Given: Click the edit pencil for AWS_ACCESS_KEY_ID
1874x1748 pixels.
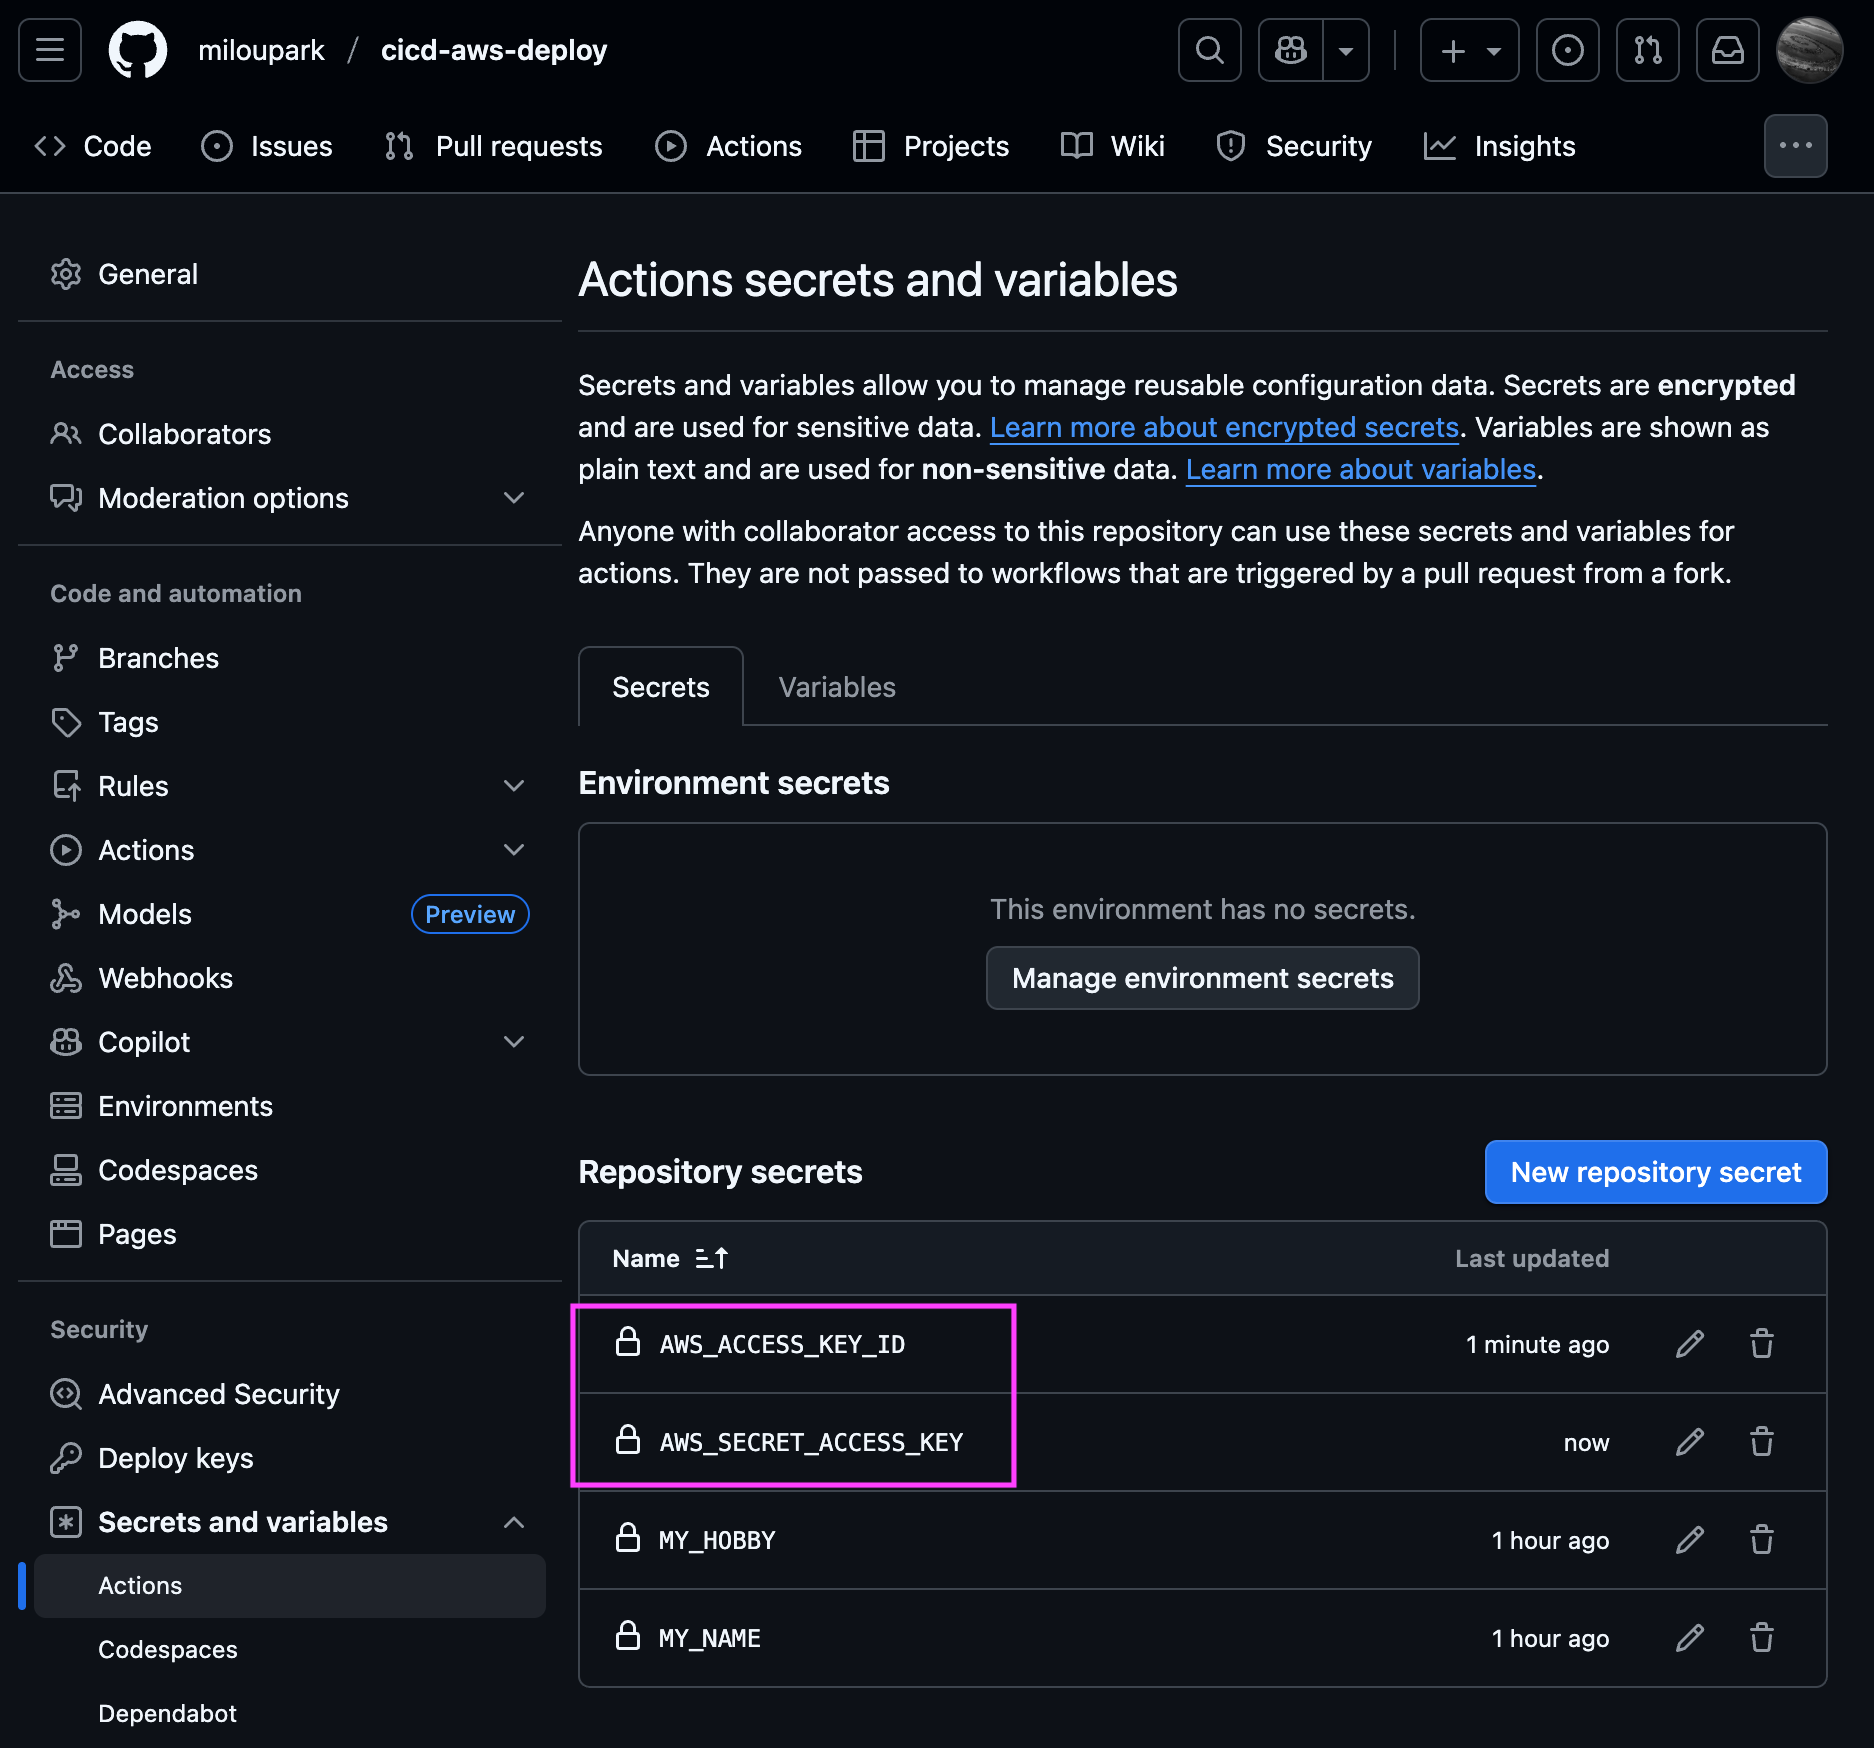Looking at the screenshot, I should pos(1689,1344).
